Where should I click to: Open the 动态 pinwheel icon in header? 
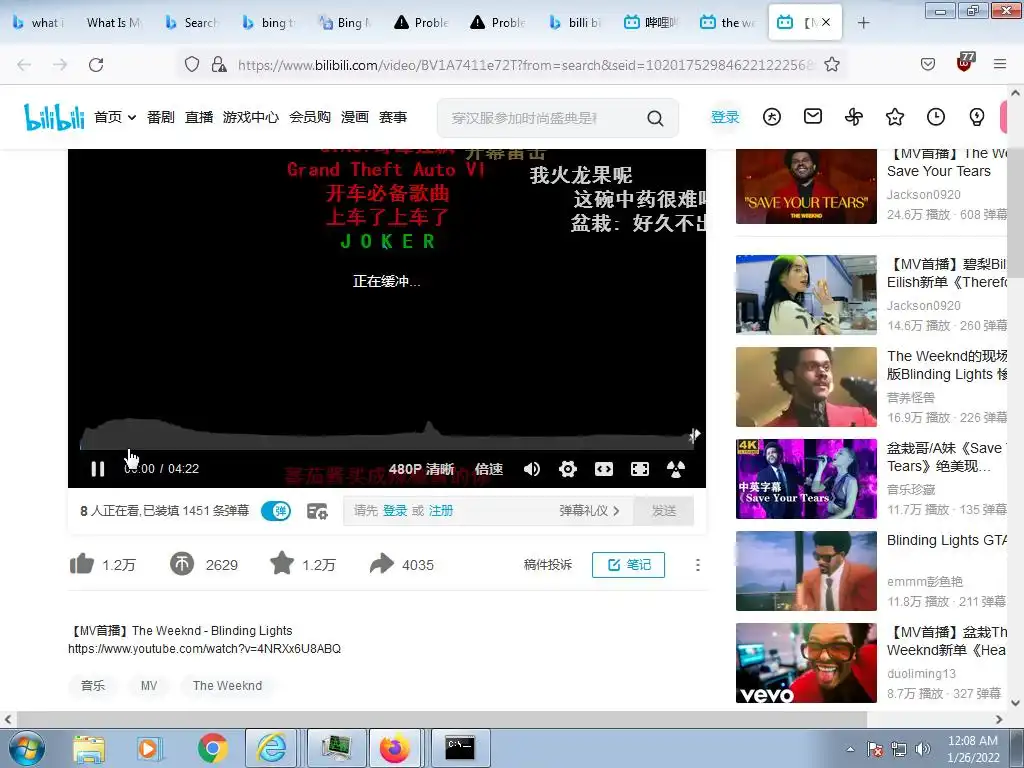point(854,118)
